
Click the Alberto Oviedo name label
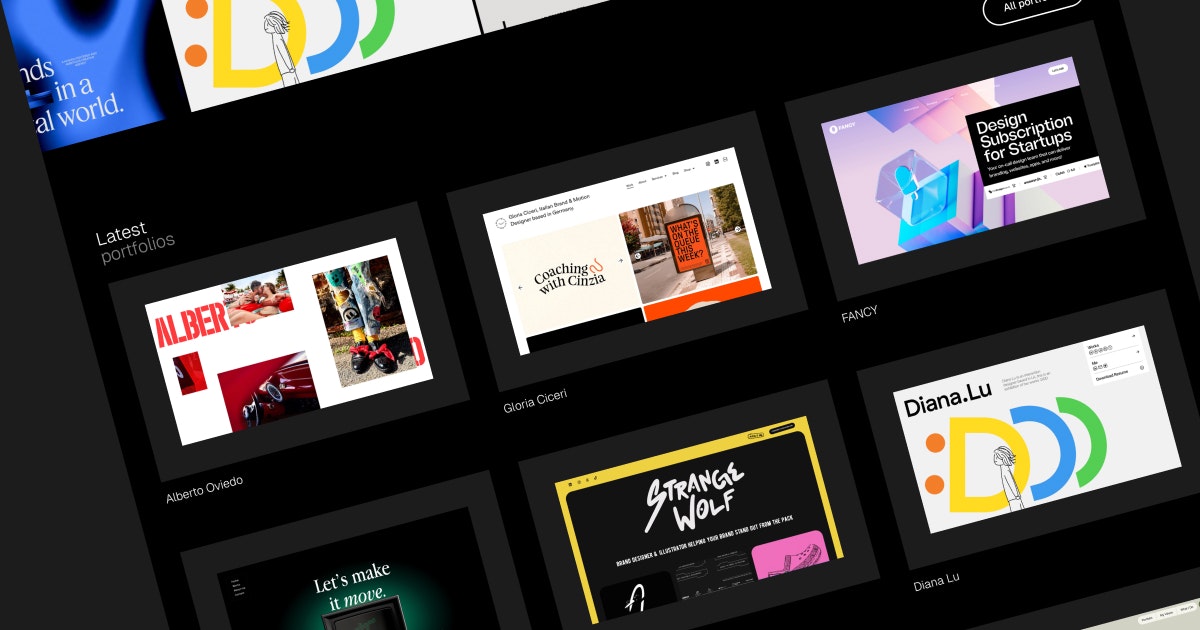[x=204, y=489]
